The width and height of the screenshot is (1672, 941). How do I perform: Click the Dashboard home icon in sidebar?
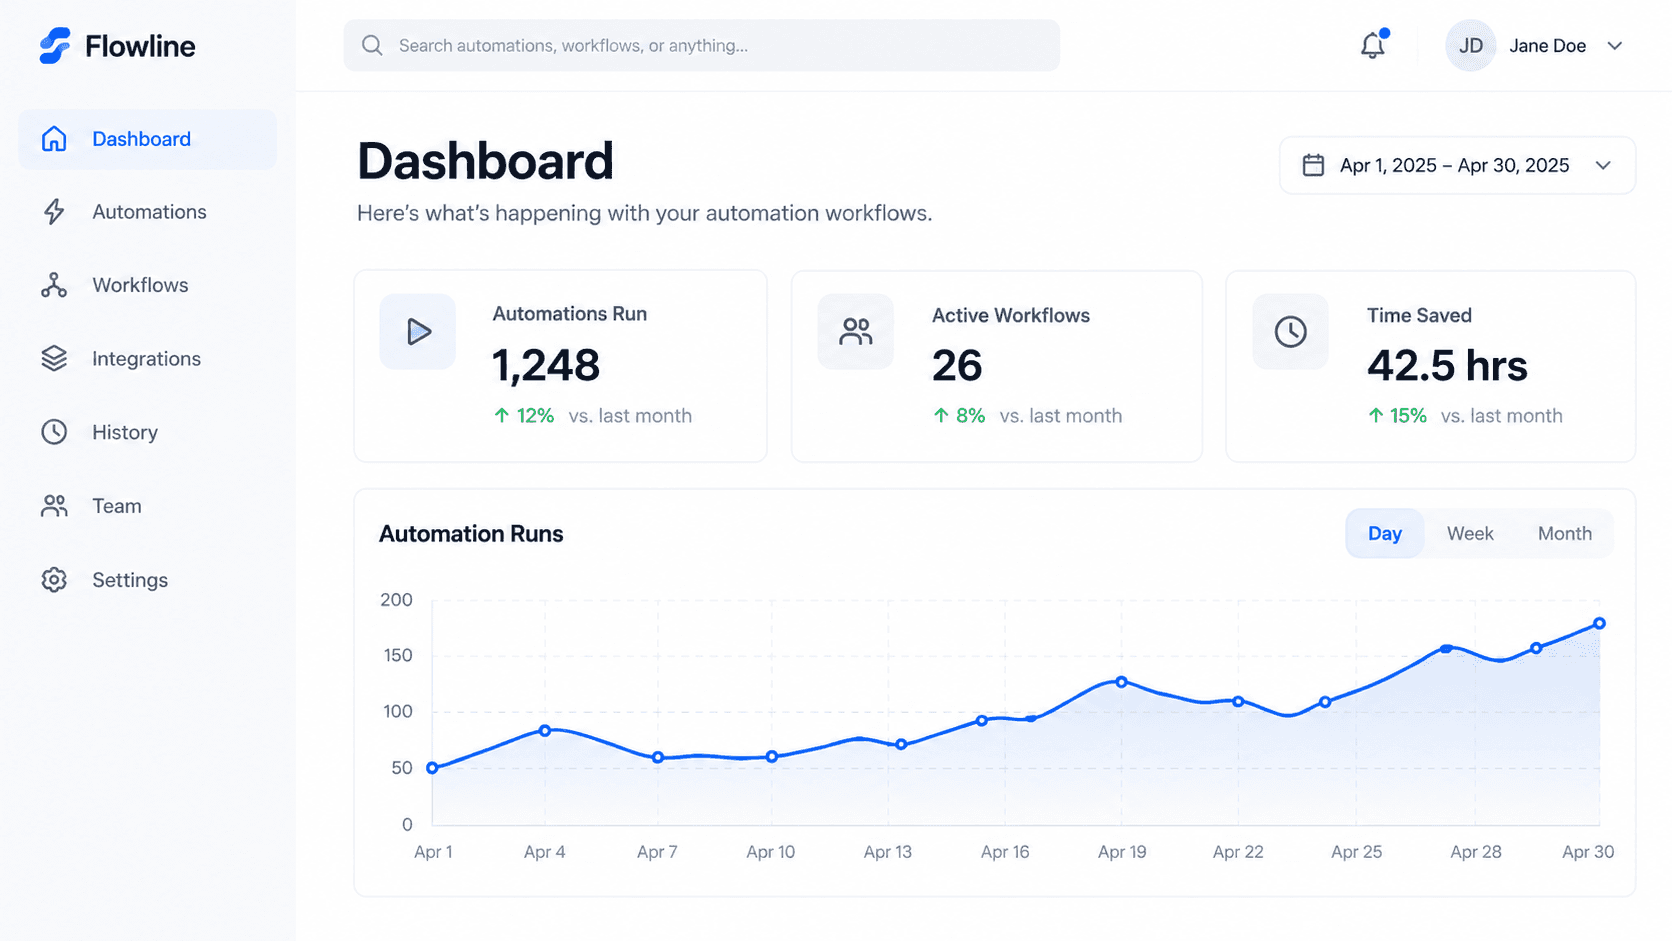[x=54, y=139]
